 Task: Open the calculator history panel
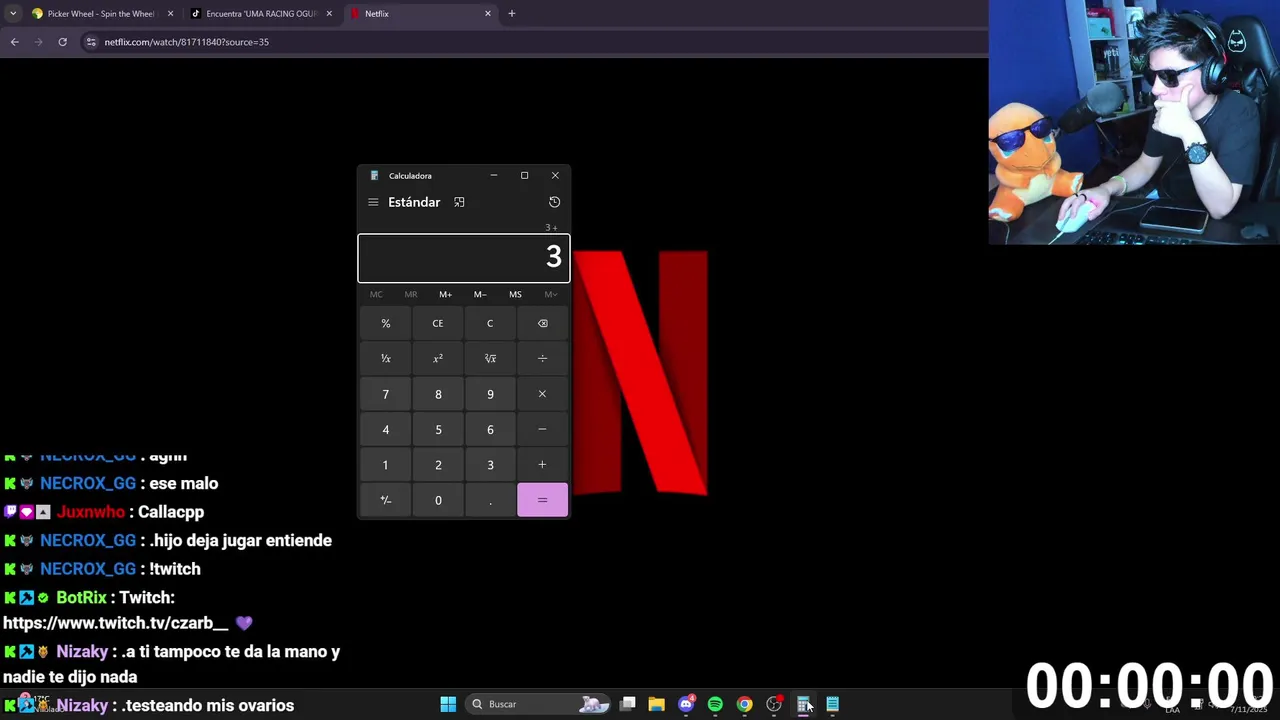click(554, 202)
